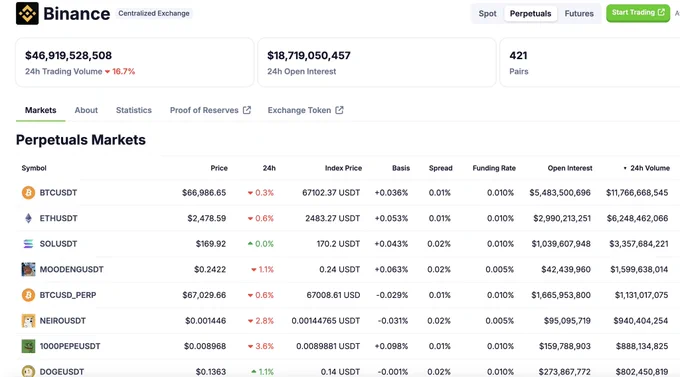Click the $46,919,528,508 trading volume value
680x377 pixels.
(69, 56)
